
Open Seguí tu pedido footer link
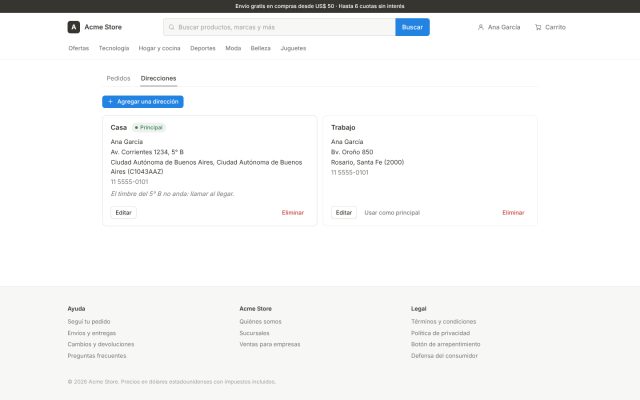[x=89, y=322]
